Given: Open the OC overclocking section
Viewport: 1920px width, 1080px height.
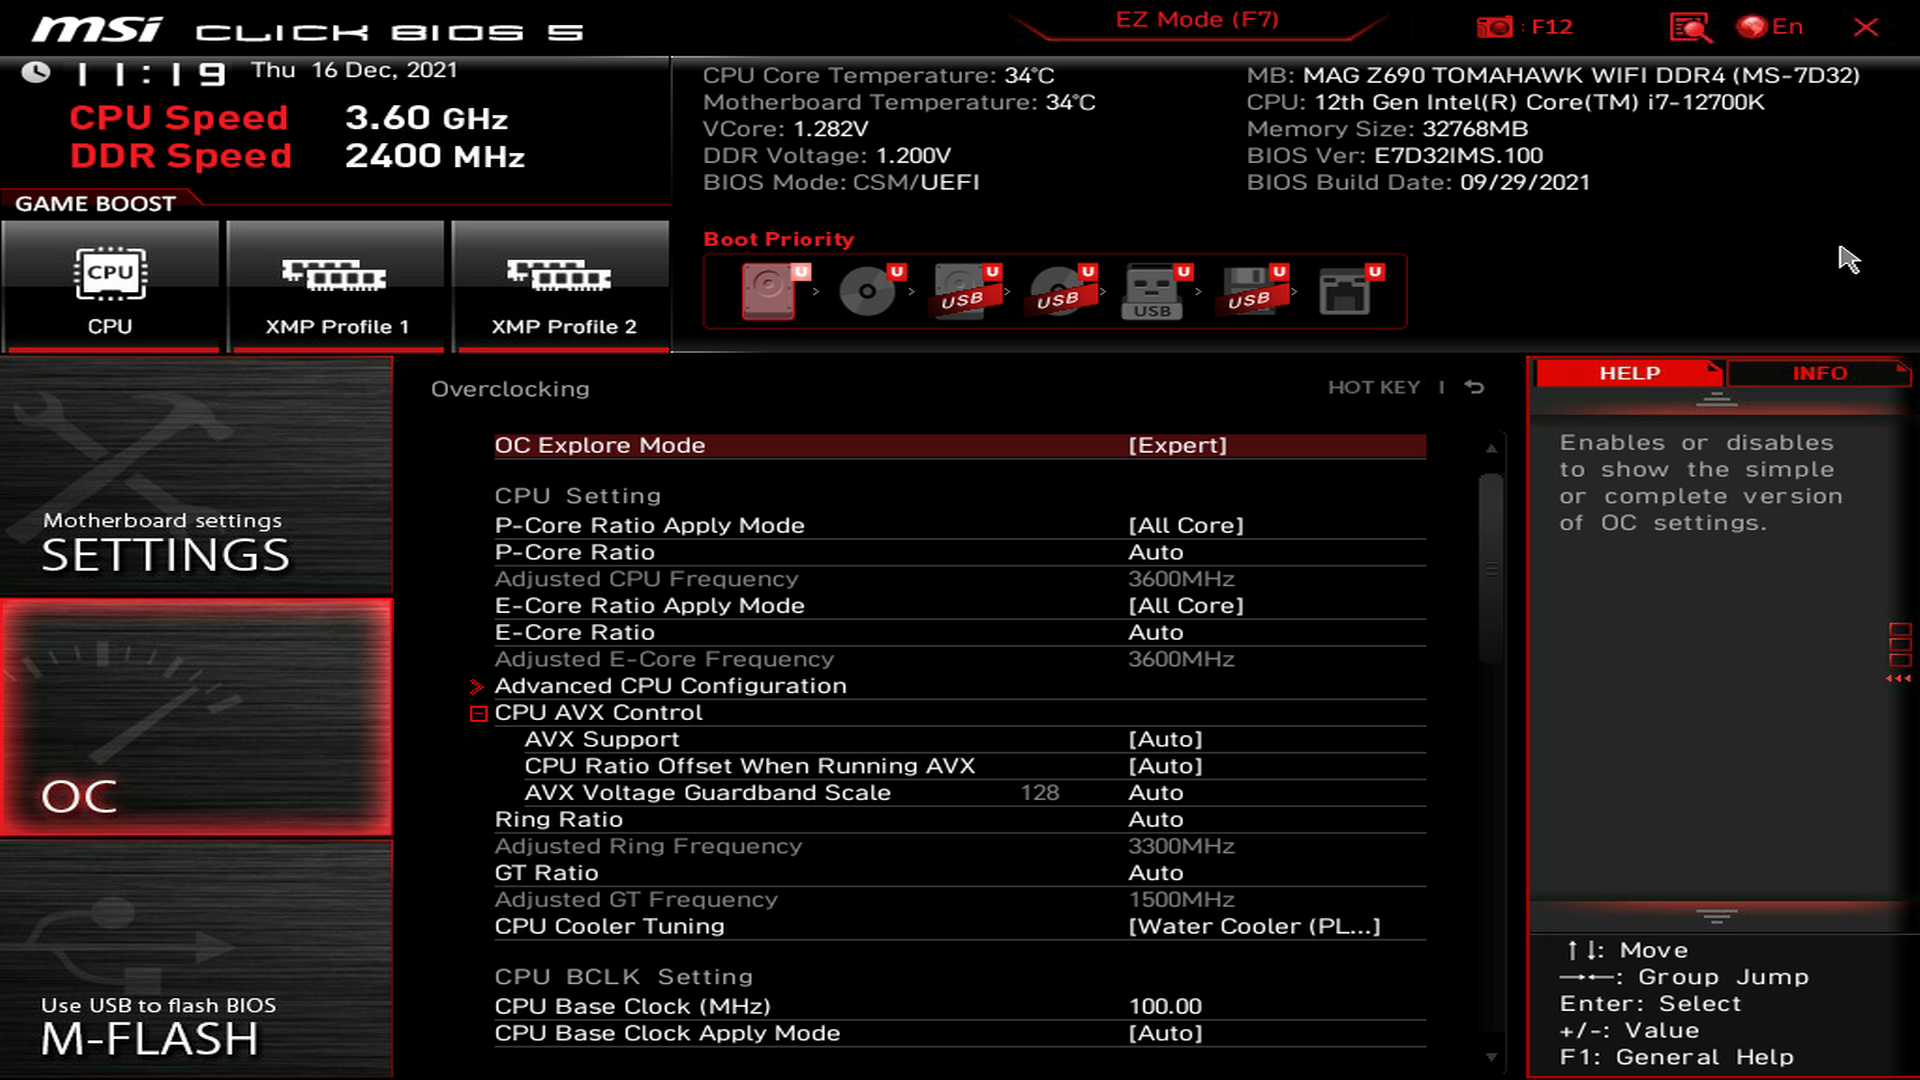Looking at the screenshot, I should [196, 718].
